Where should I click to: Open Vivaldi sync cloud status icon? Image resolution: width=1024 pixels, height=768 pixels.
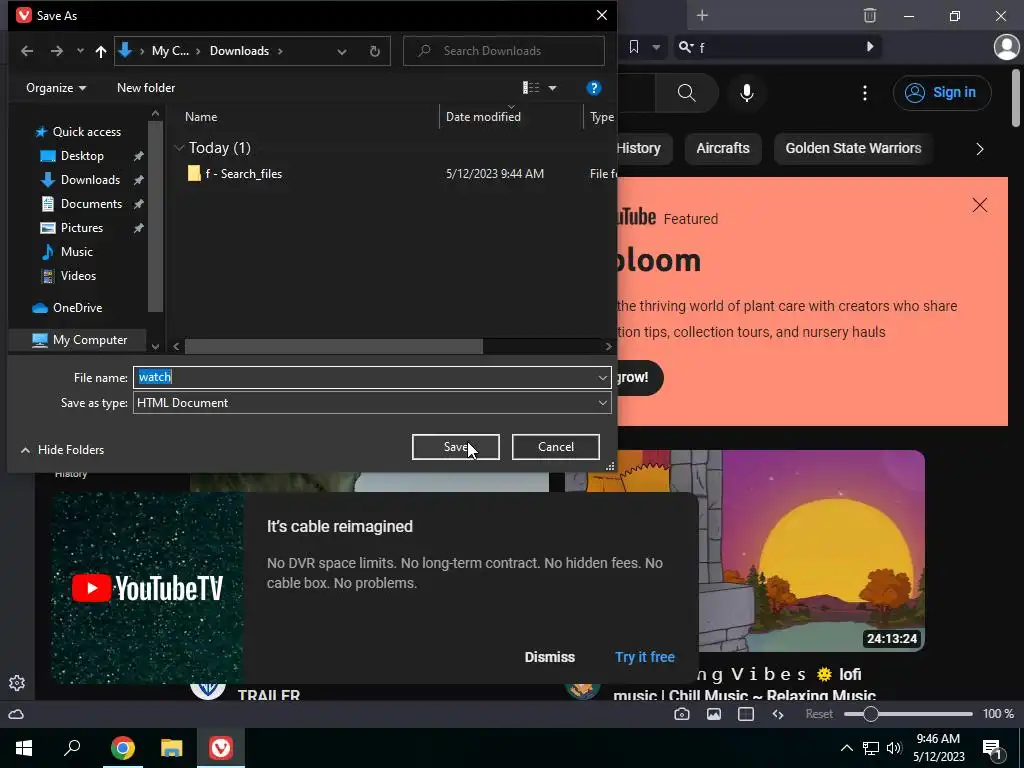(x=16, y=714)
